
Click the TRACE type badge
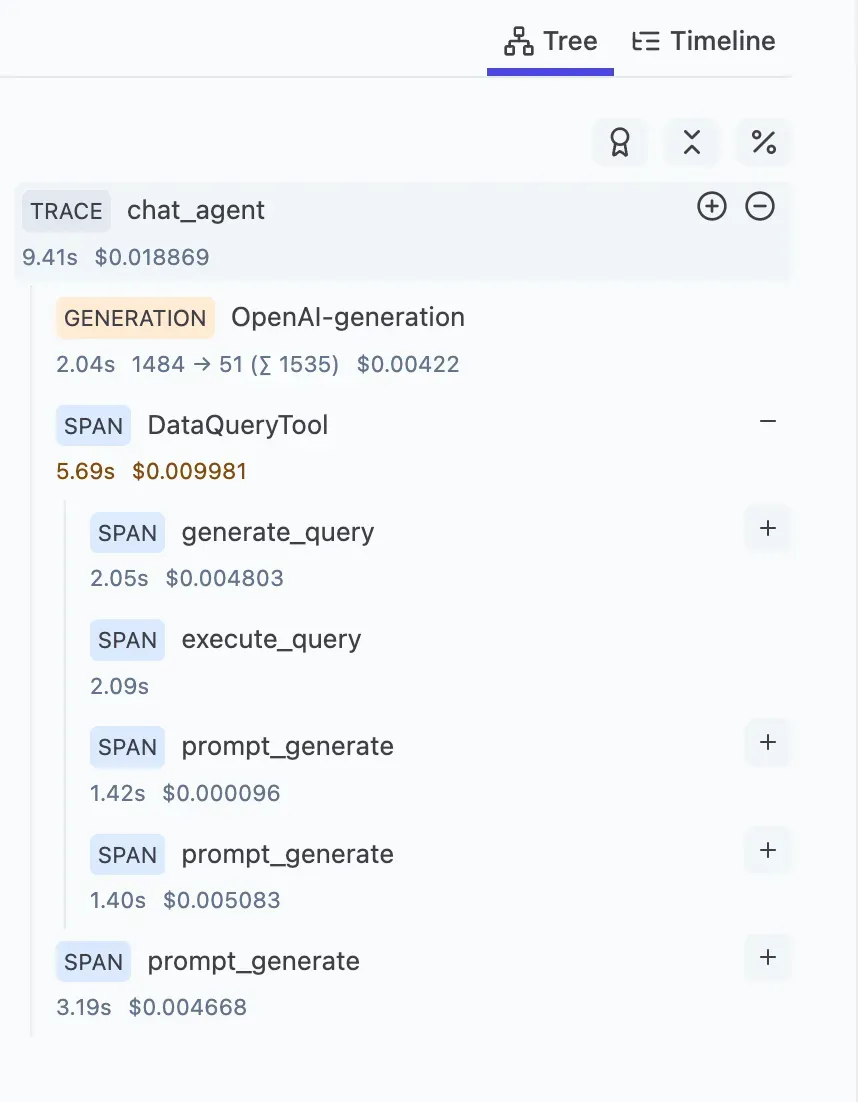click(x=66, y=211)
